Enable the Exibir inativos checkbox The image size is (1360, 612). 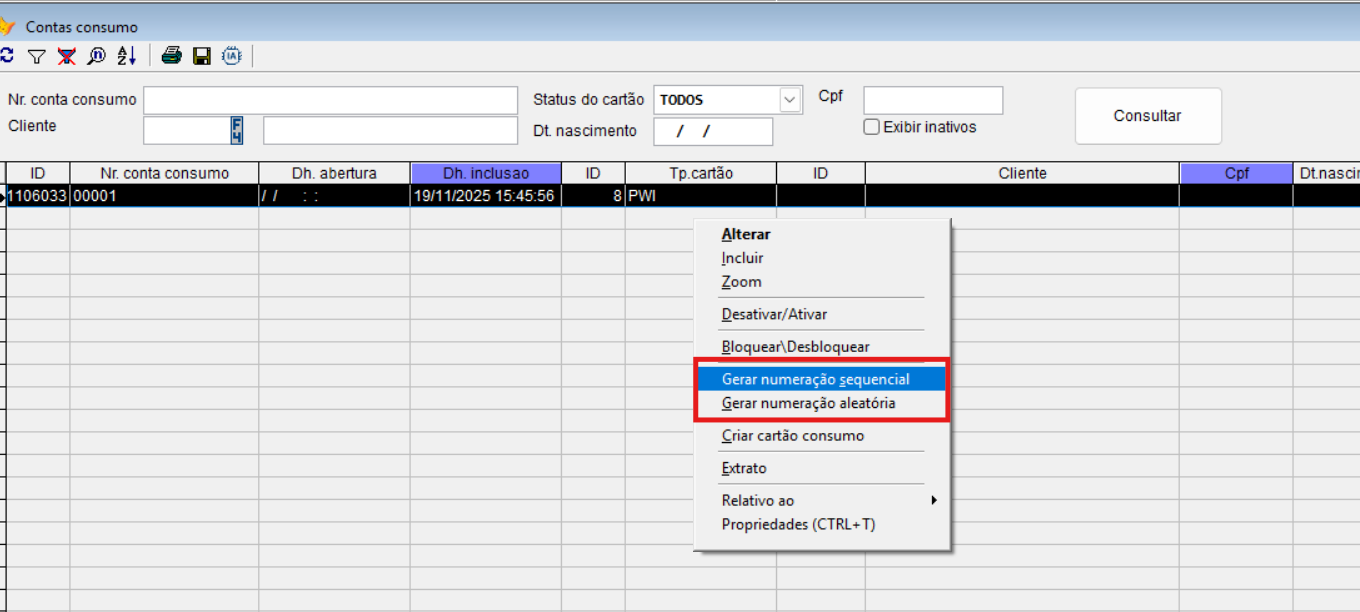point(872,127)
